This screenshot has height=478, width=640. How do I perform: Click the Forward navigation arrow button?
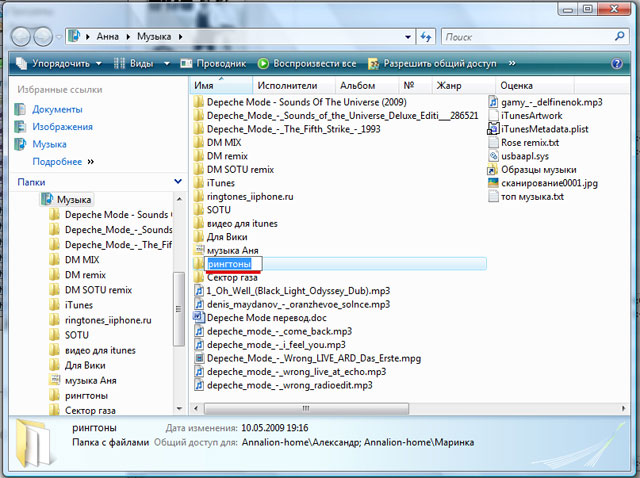(43, 37)
